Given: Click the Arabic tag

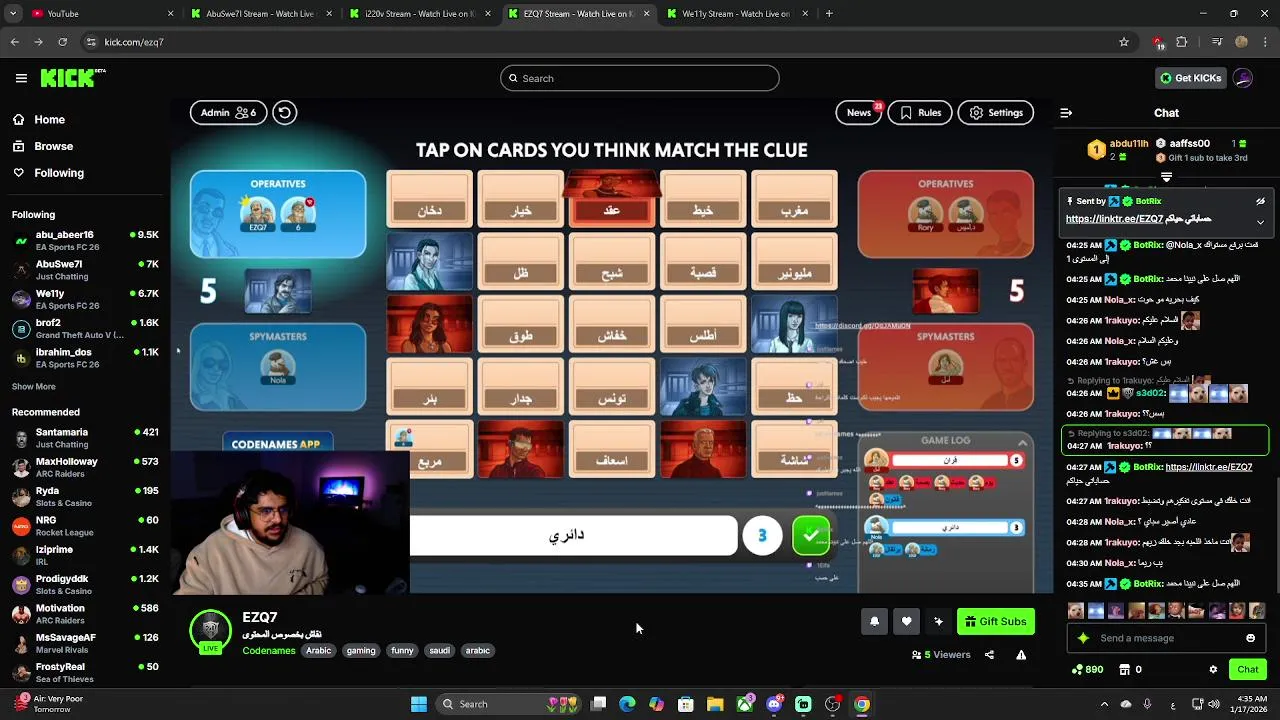Looking at the screenshot, I should pyautogui.click(x=319, y=651).
